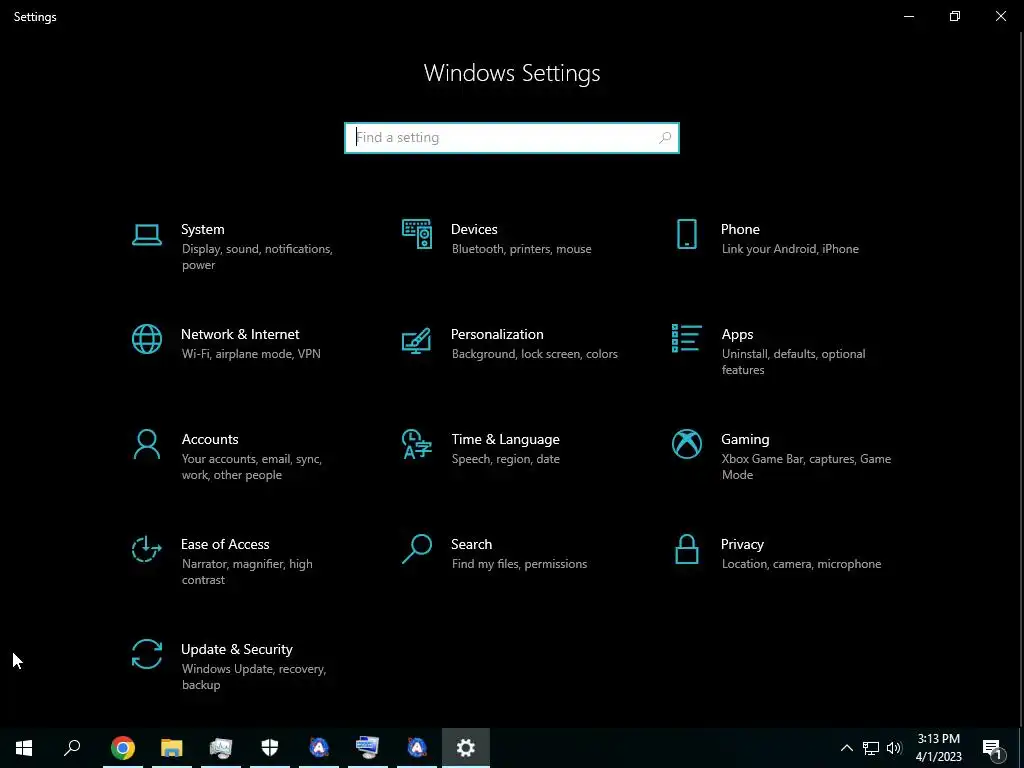Open Personalization paintbrush icon
The height and width of the screenshot is (768, 1024).
point(417,340)
